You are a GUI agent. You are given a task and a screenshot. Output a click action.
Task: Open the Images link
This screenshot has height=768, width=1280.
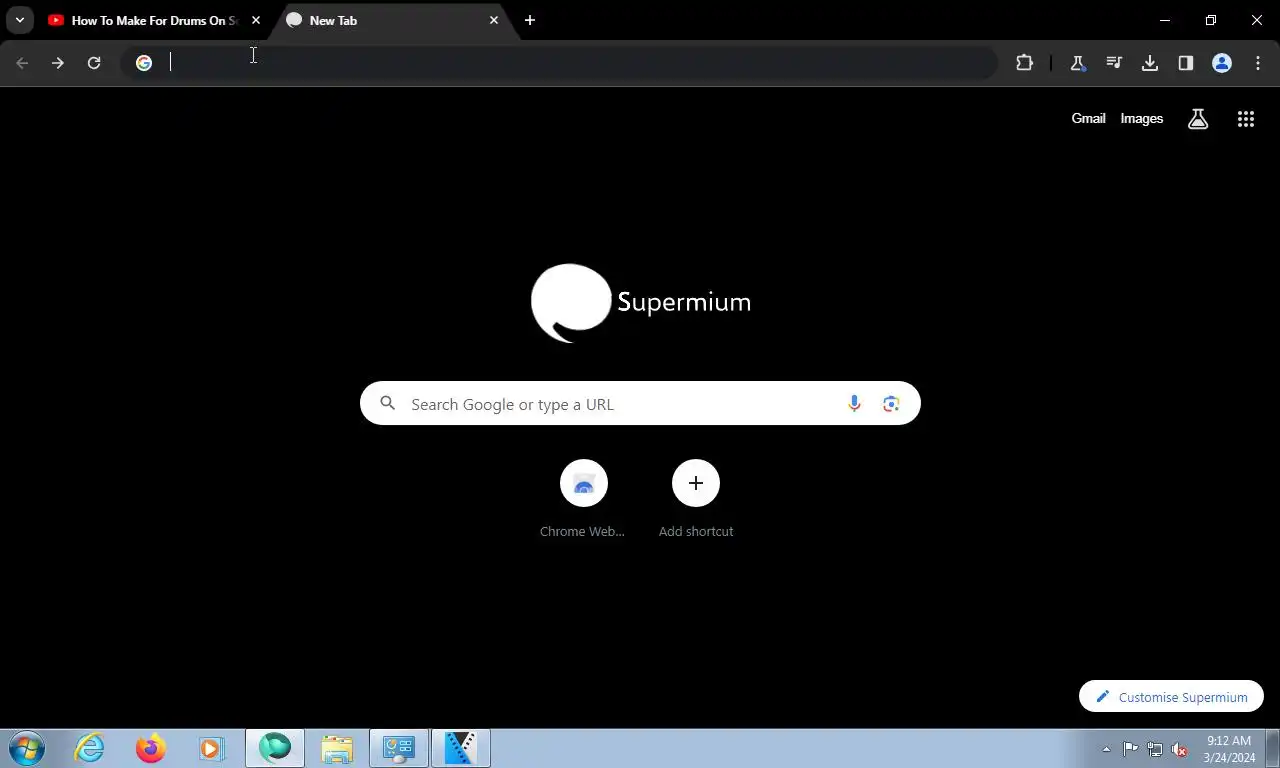tap(1141, 118)
